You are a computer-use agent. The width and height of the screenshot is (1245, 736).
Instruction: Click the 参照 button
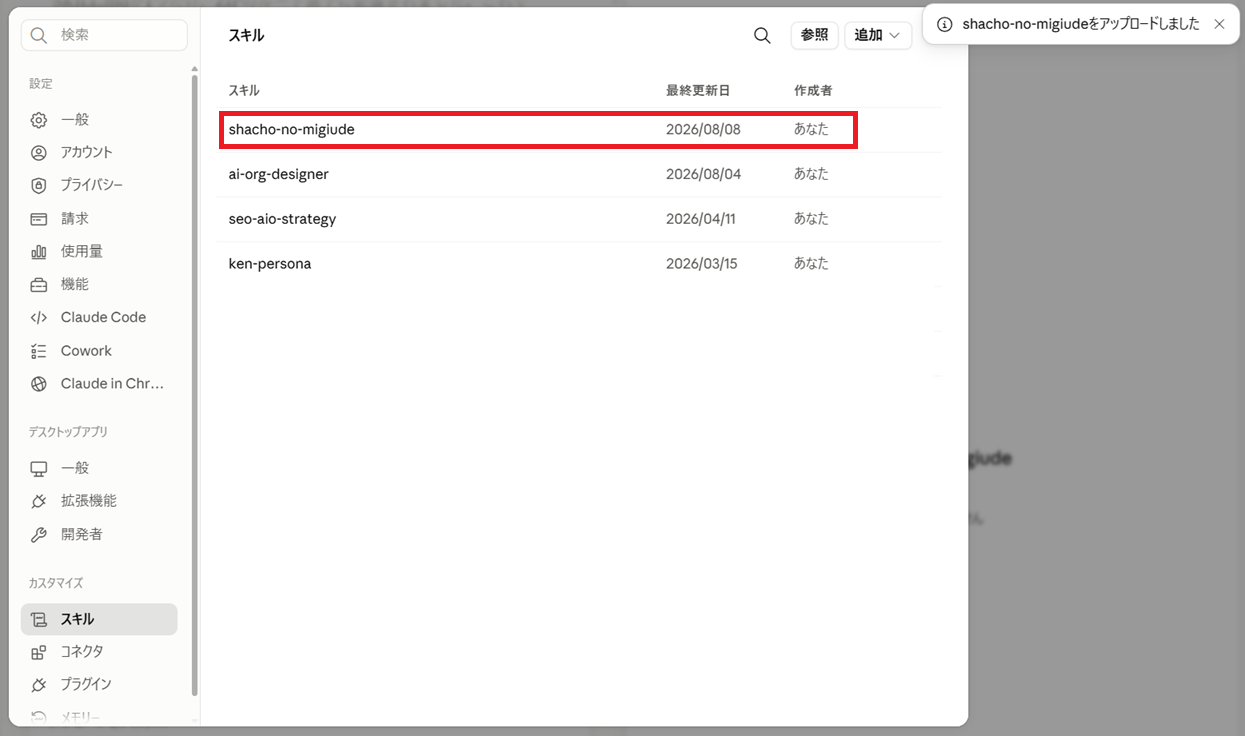(x=815, y=35)
